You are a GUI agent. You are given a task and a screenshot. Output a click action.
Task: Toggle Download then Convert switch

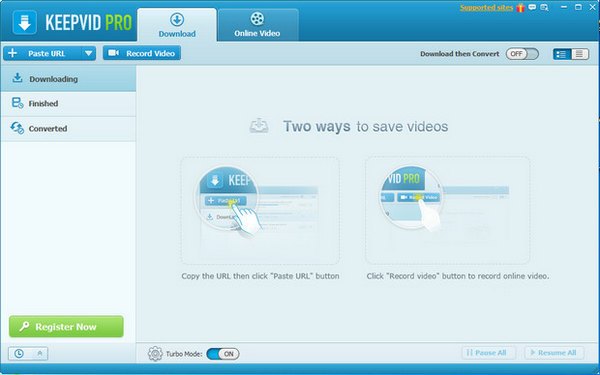pyautogui.click(x=522, y=54)
